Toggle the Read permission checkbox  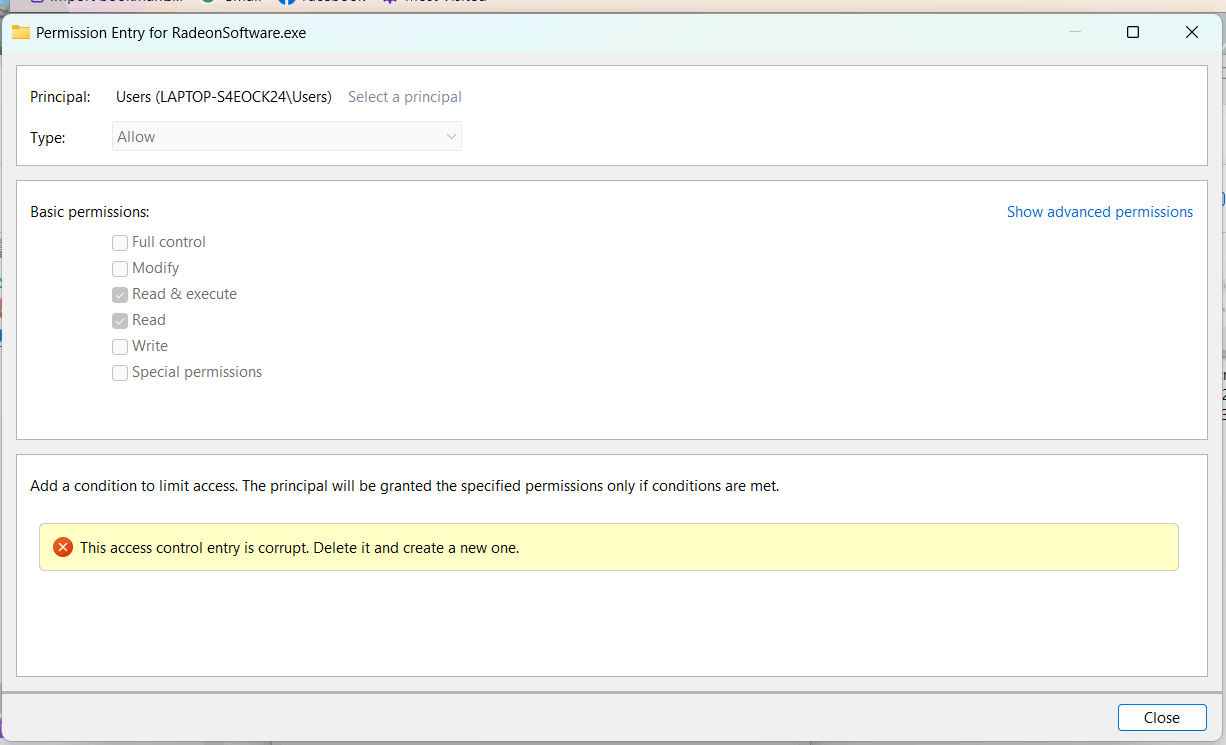(120, 320)
